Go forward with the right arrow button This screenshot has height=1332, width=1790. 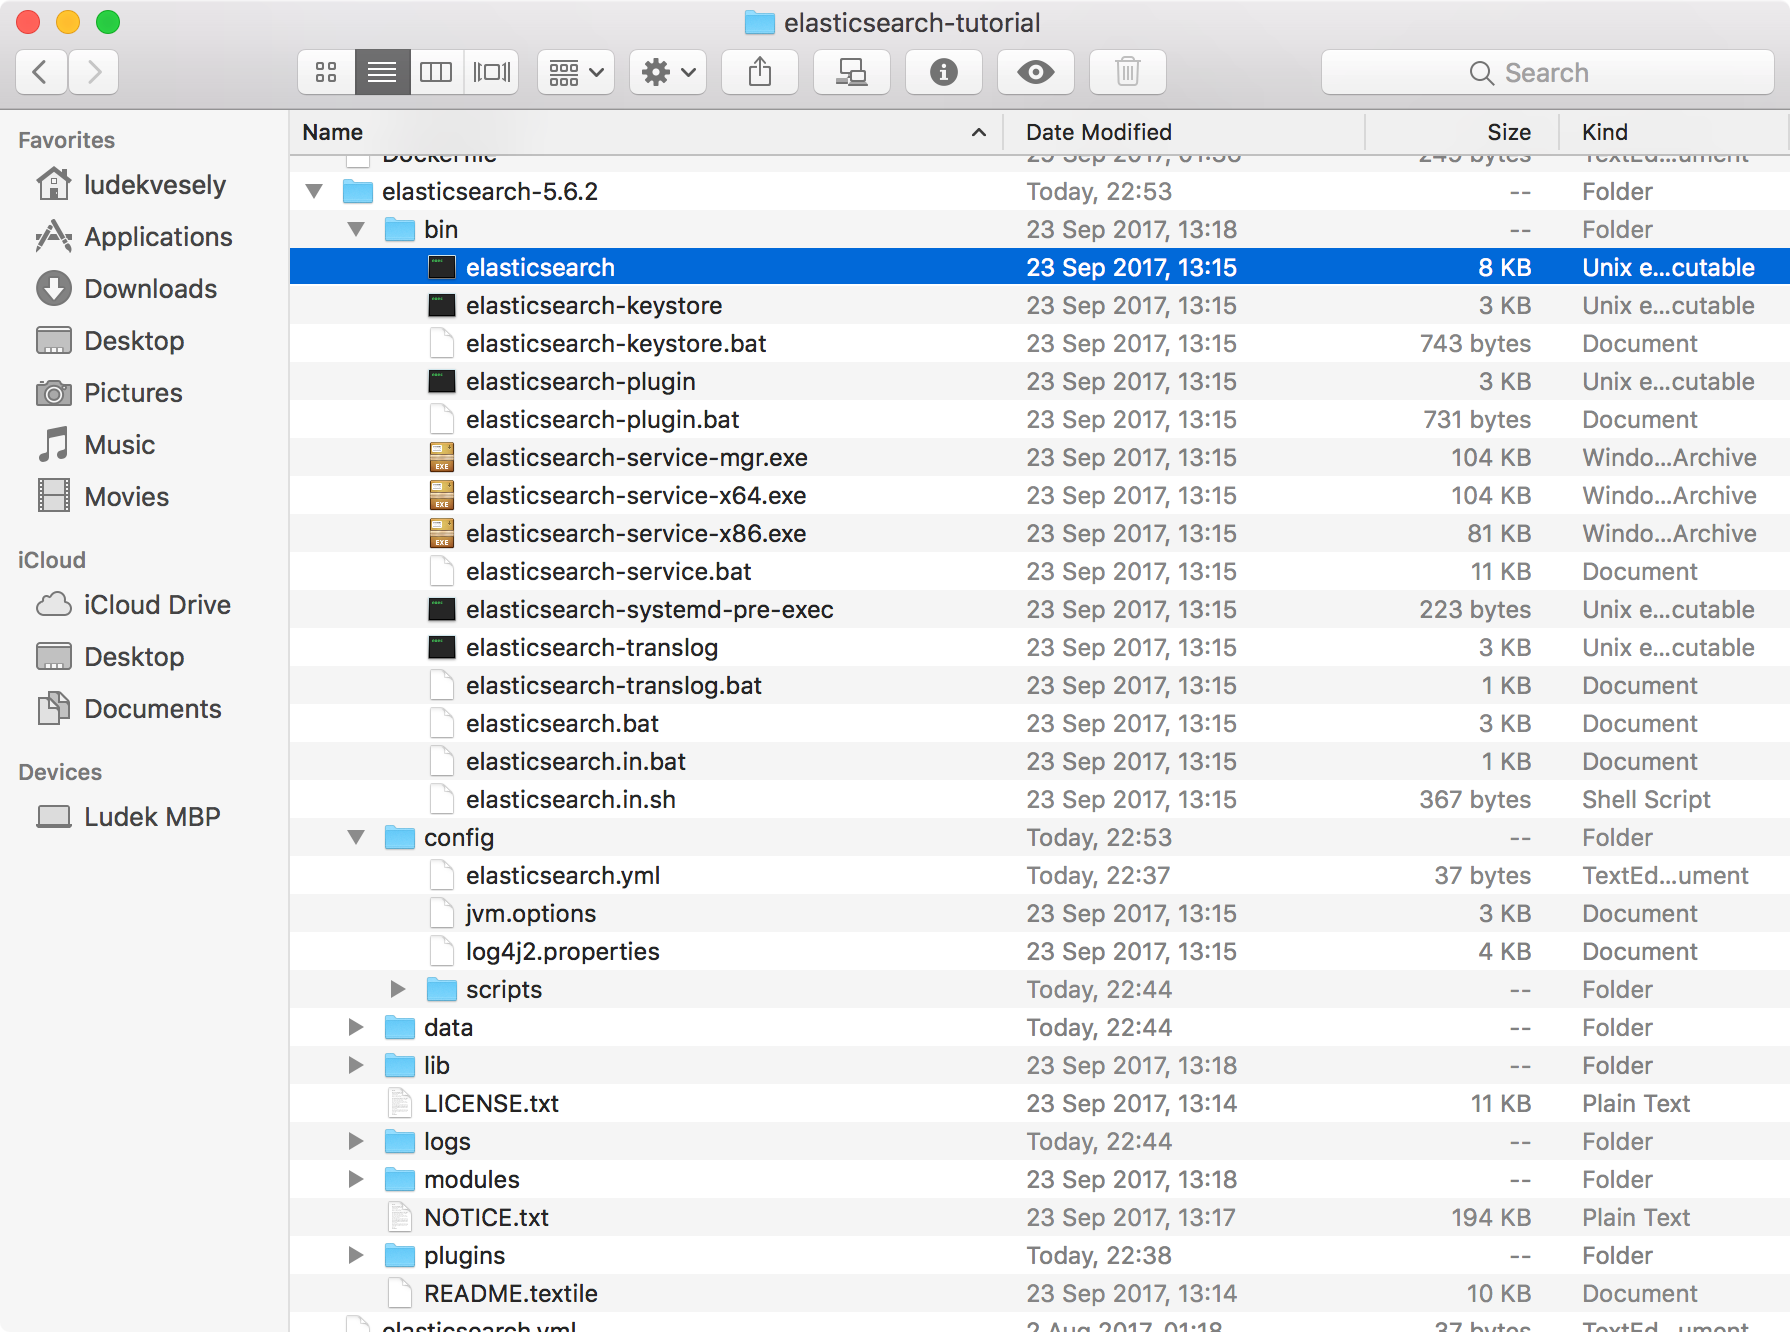(x=94, y=72)
